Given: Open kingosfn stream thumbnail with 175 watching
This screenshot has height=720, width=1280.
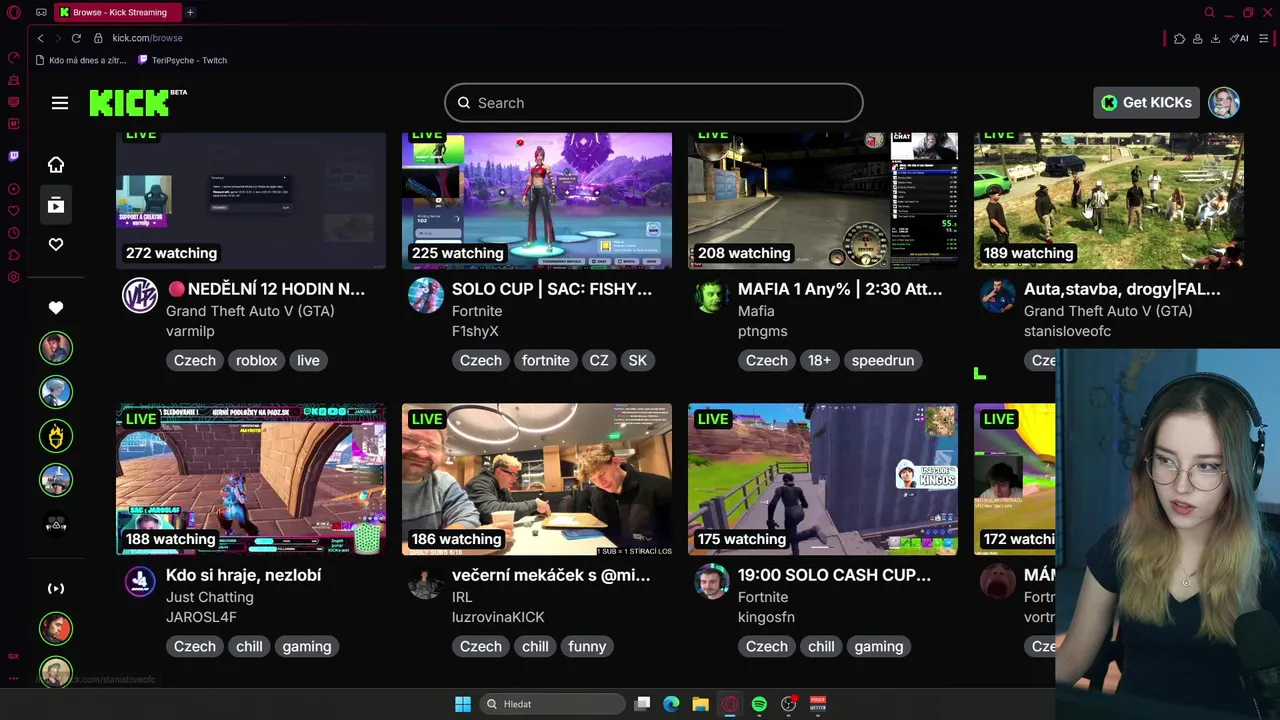Looking at the screenshot, I should pos(823,479).
